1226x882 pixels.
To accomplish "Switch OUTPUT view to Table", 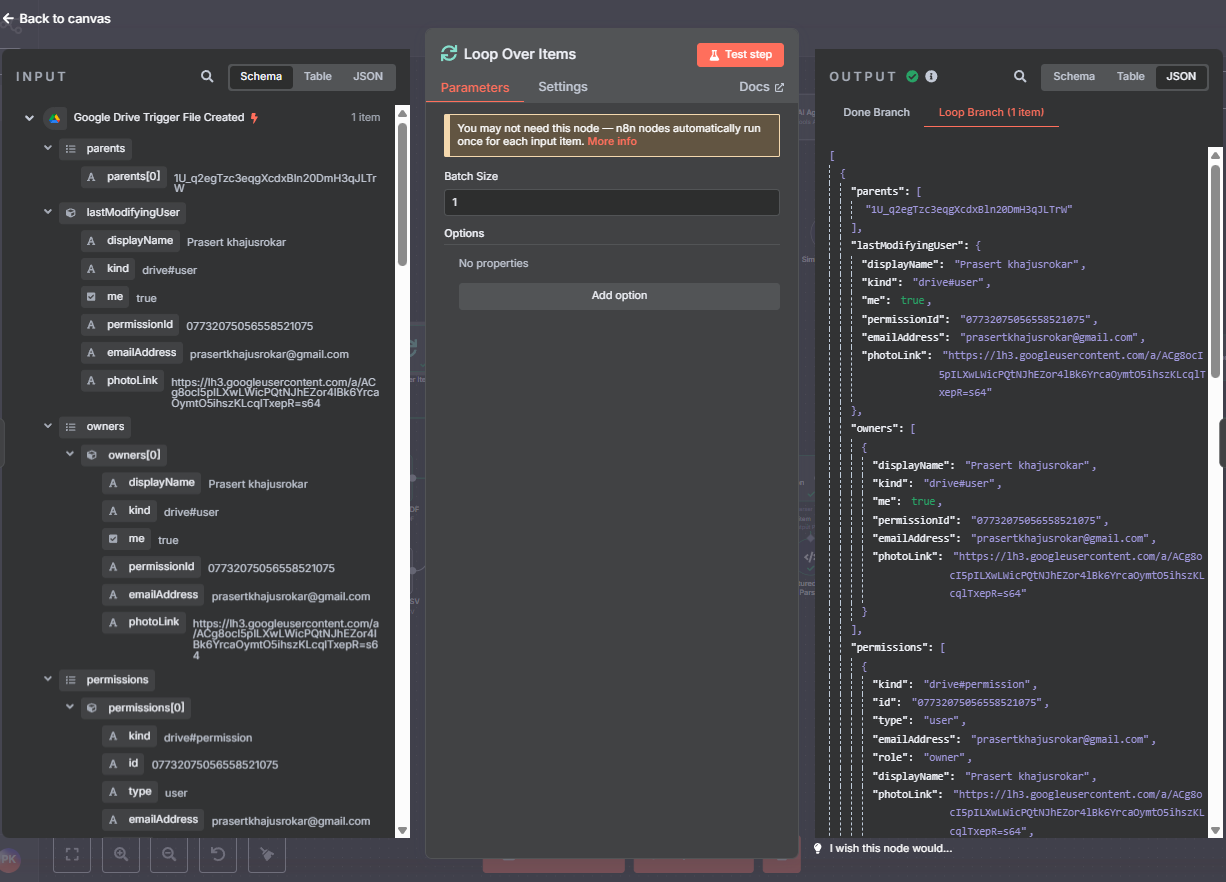I will pos(1131,76).
